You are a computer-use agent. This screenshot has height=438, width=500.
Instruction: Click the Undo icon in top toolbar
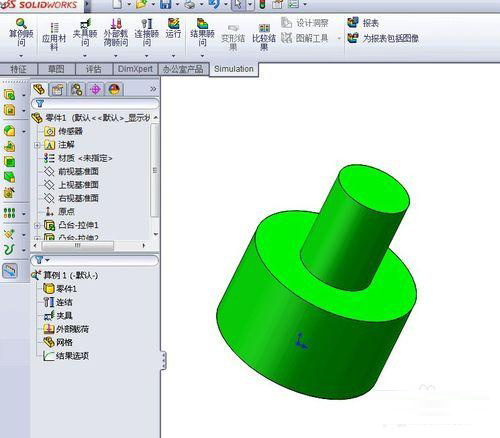[x=214, y=4]
